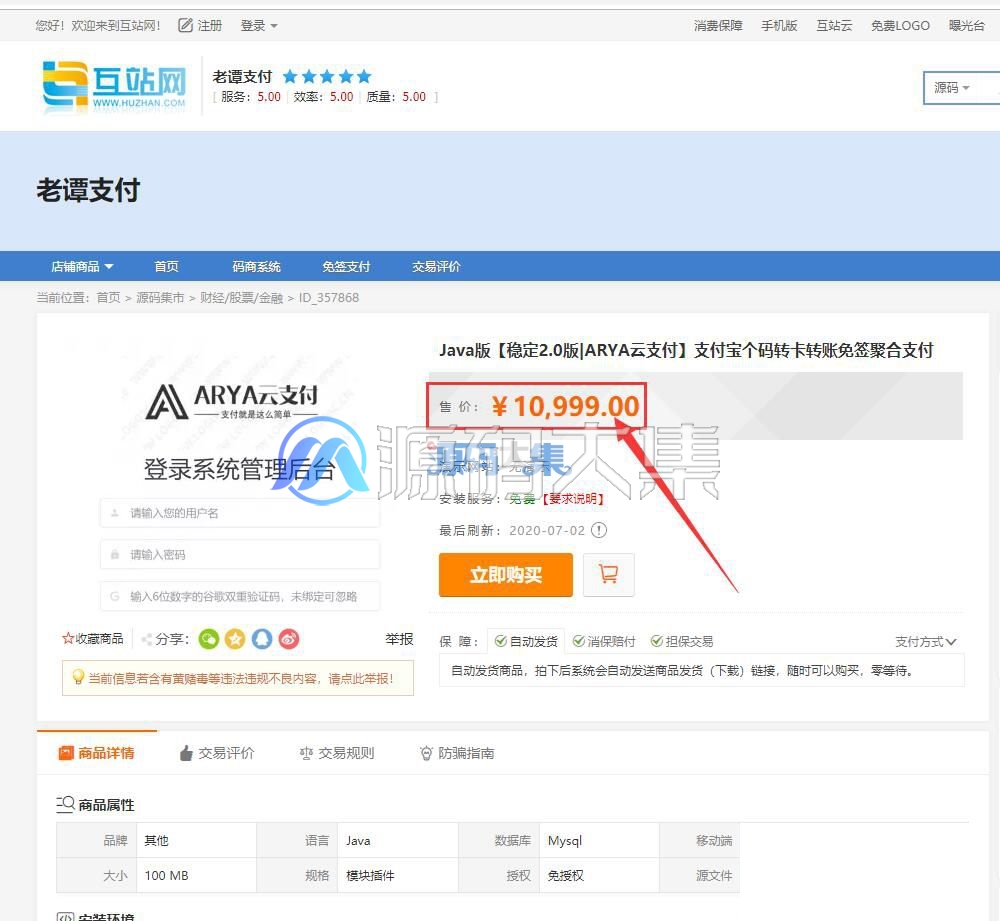Share via Weibo red icon
The width and height of the screenshot is (1000, 921).
[x=288, y=638]
